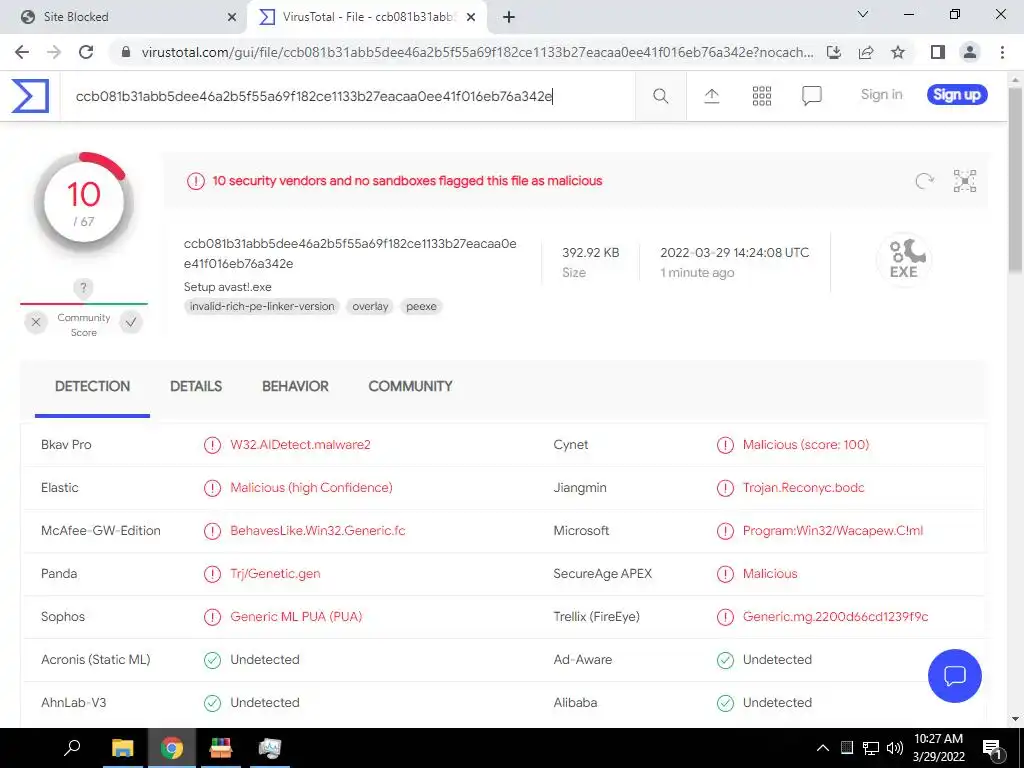
Task: Share this page via address bar icon
Action: pos(866,52)
